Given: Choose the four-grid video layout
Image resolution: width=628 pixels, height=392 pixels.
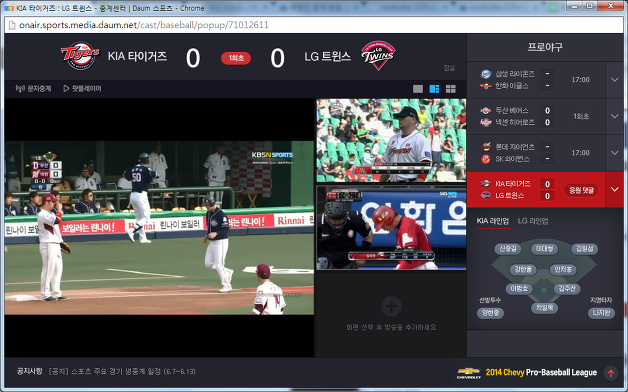Looking at the screenshot, I should point(451,89).
